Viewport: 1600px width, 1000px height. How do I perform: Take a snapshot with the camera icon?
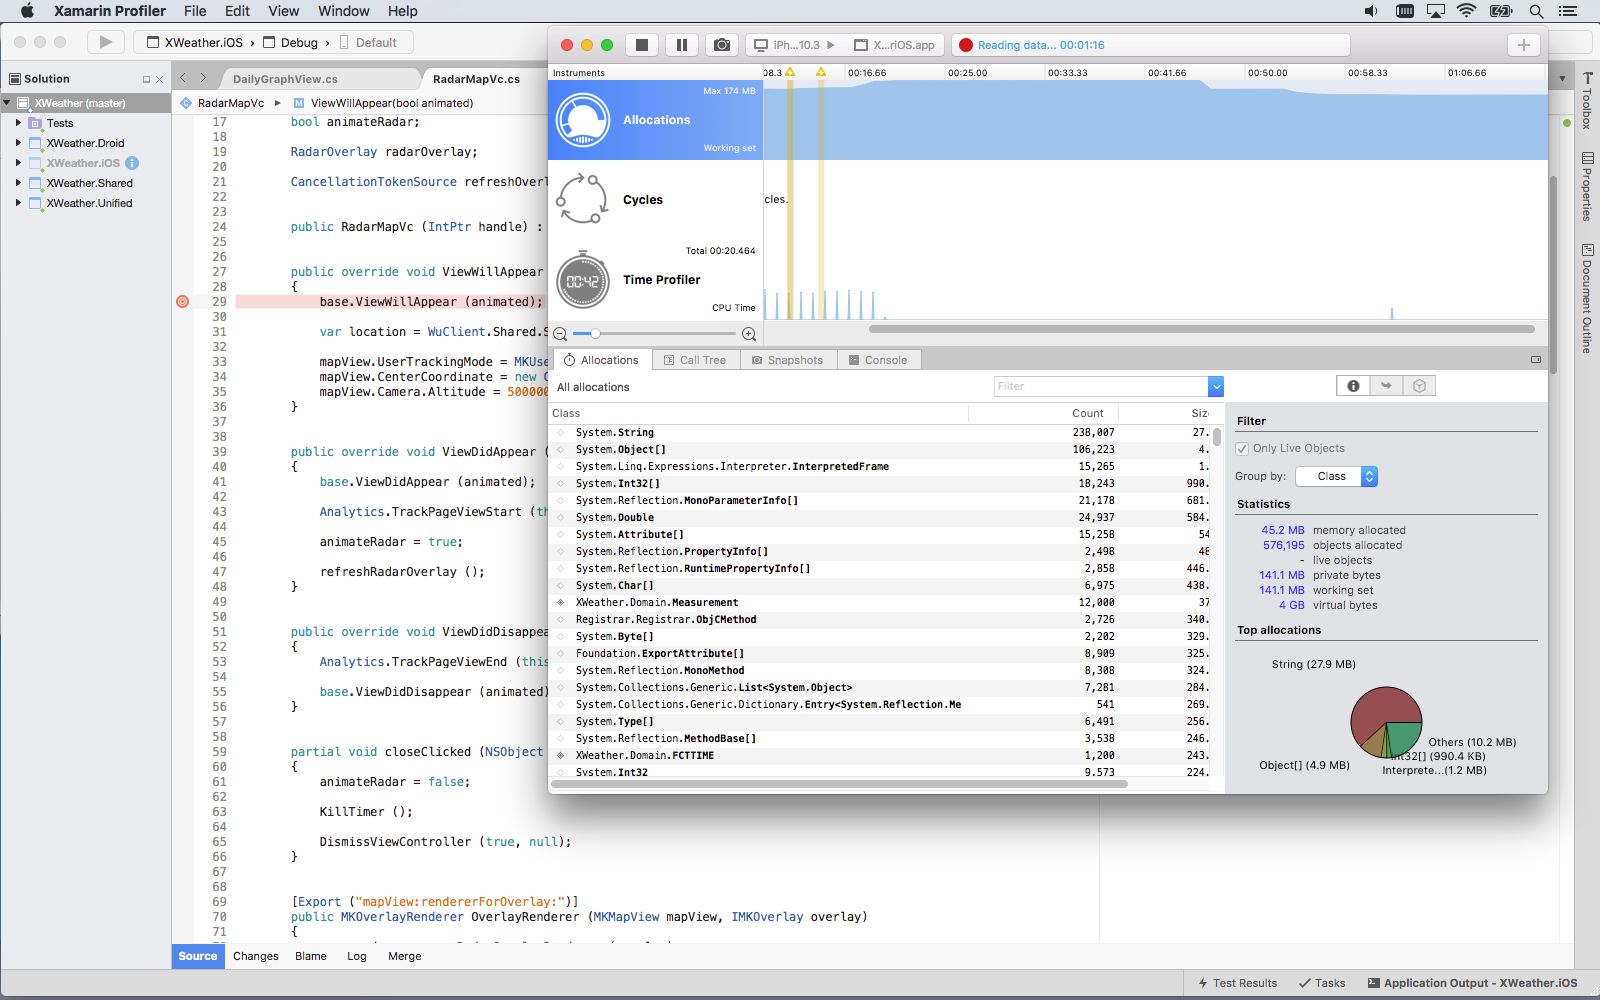pos(721,45)
